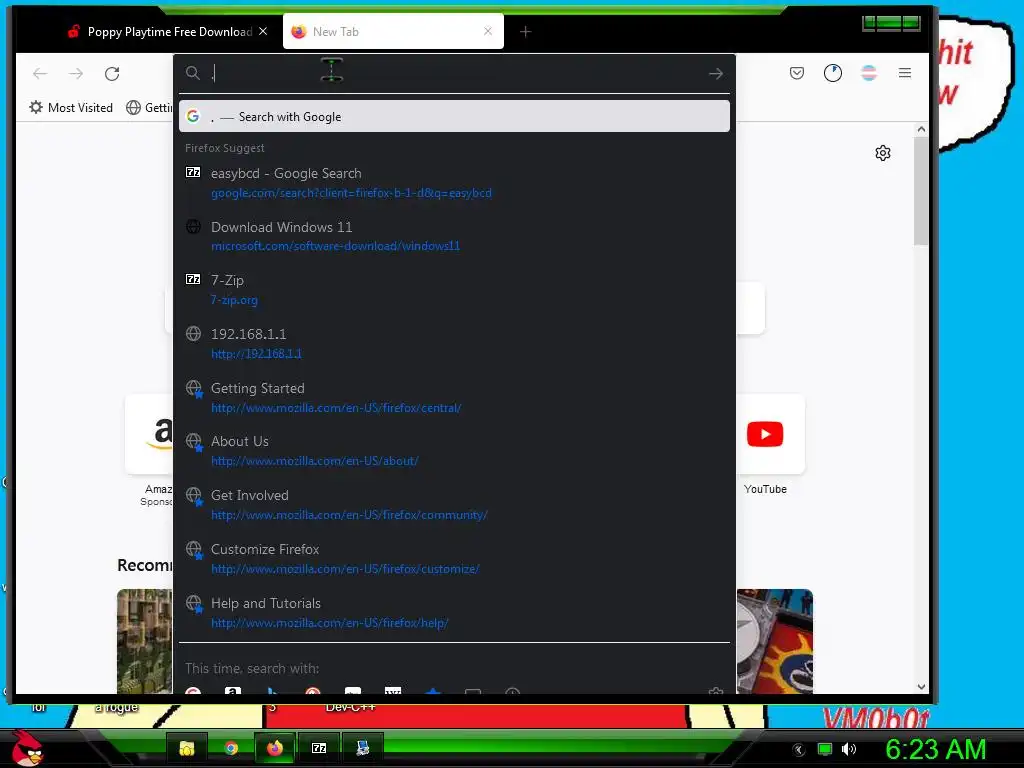This screenshot has width=1024, height=768.
Task: Click the globe icon beside 192.168.1.1
Action: click(193, 334)
